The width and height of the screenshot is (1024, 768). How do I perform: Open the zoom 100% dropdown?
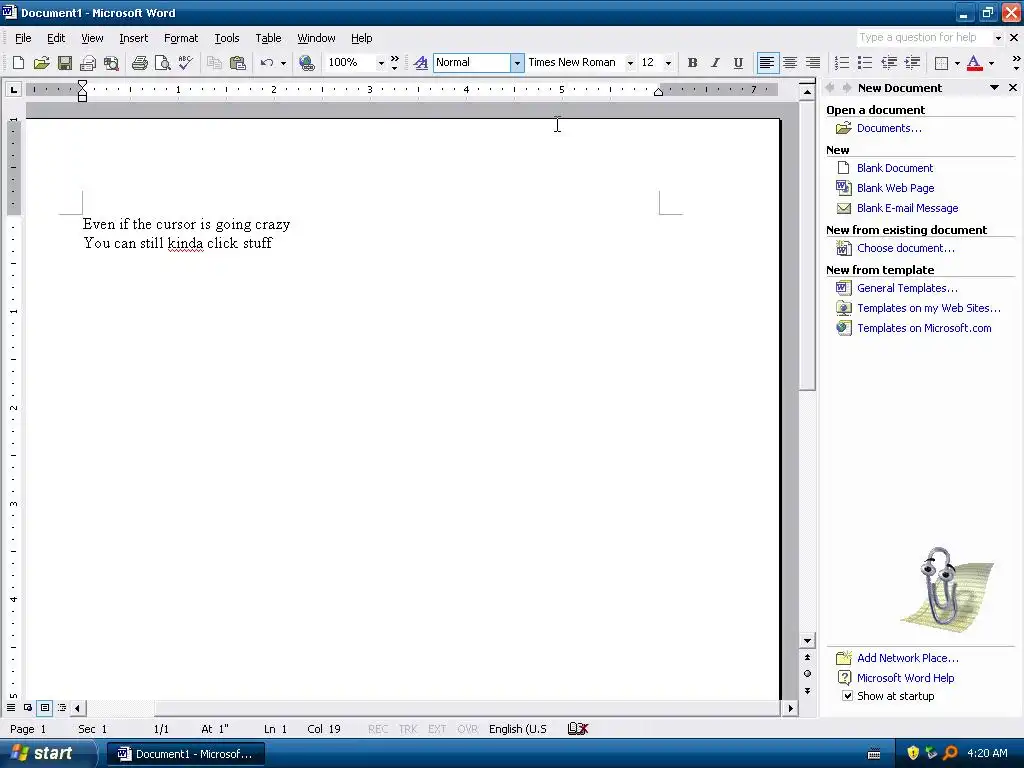tap(381, 63)
